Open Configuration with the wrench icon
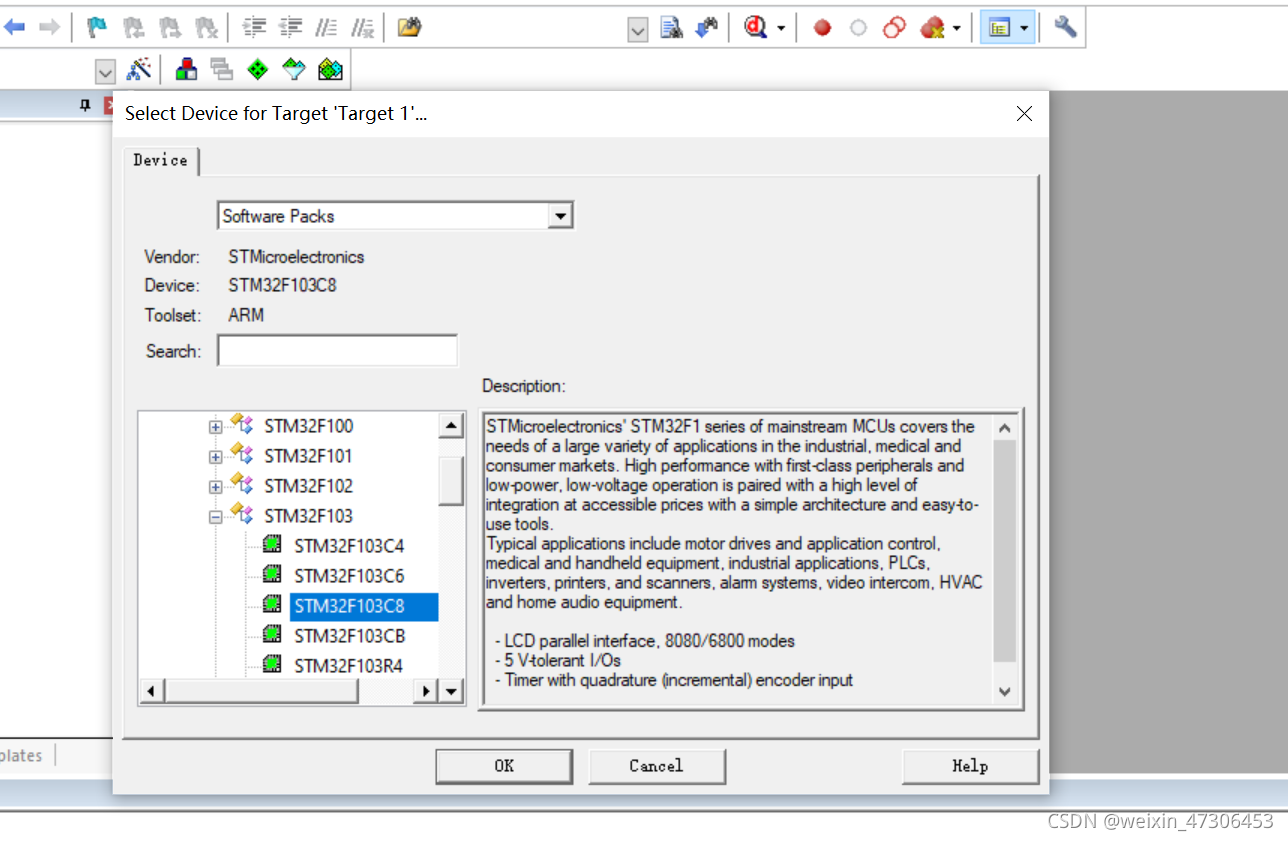The image size is (1288, 841). pos(1065,28)
